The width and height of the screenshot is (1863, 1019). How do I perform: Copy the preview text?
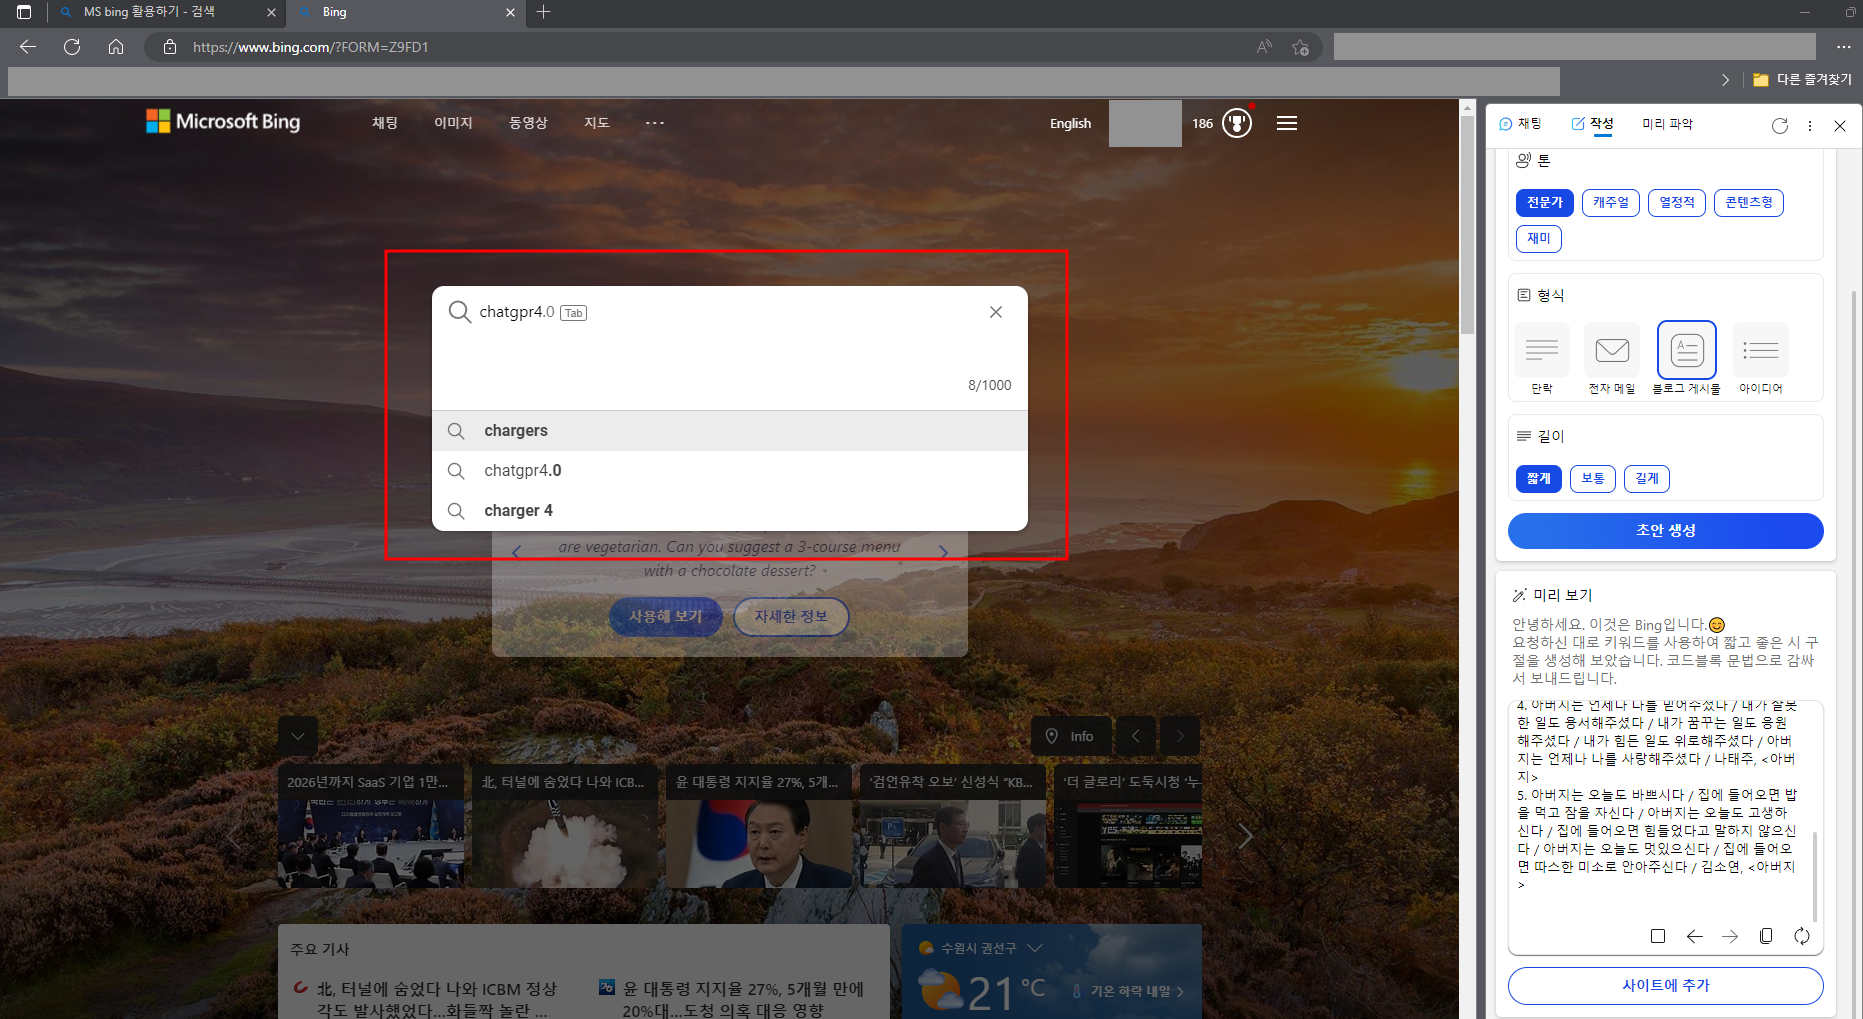tap(1766, 936)
